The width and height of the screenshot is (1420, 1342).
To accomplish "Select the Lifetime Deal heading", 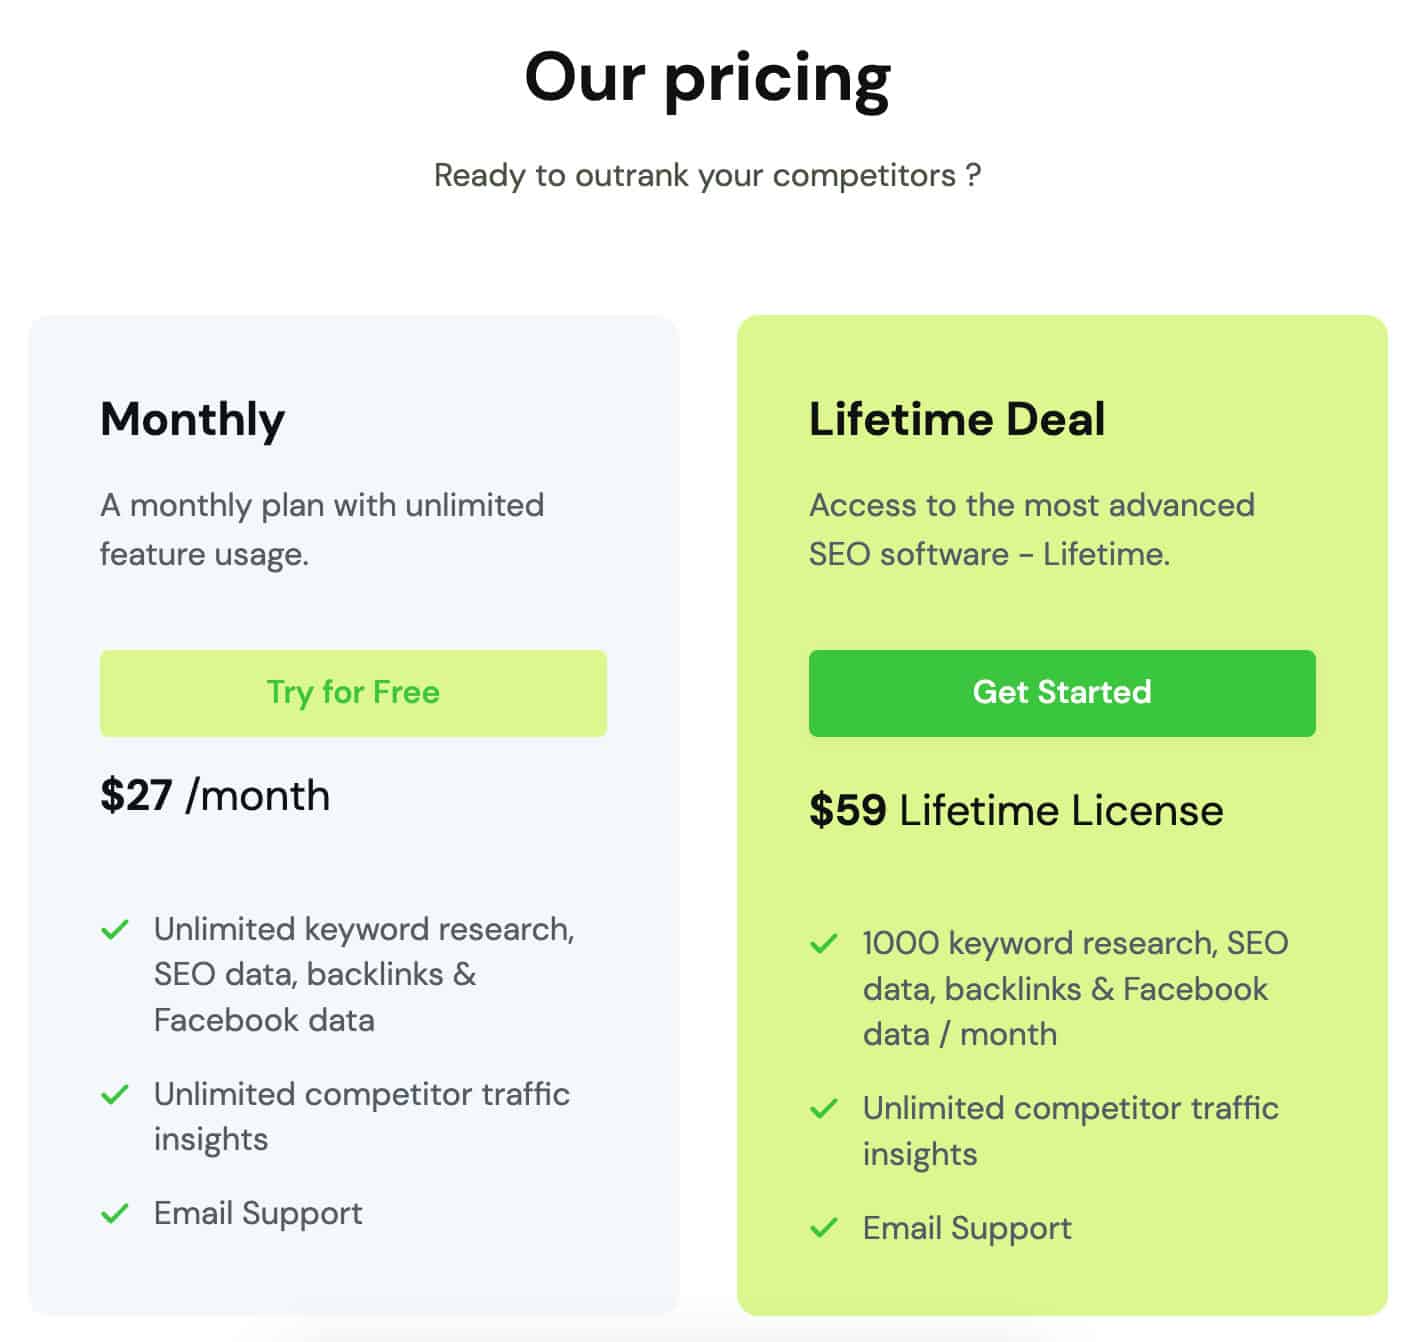I will coord(957,419).
